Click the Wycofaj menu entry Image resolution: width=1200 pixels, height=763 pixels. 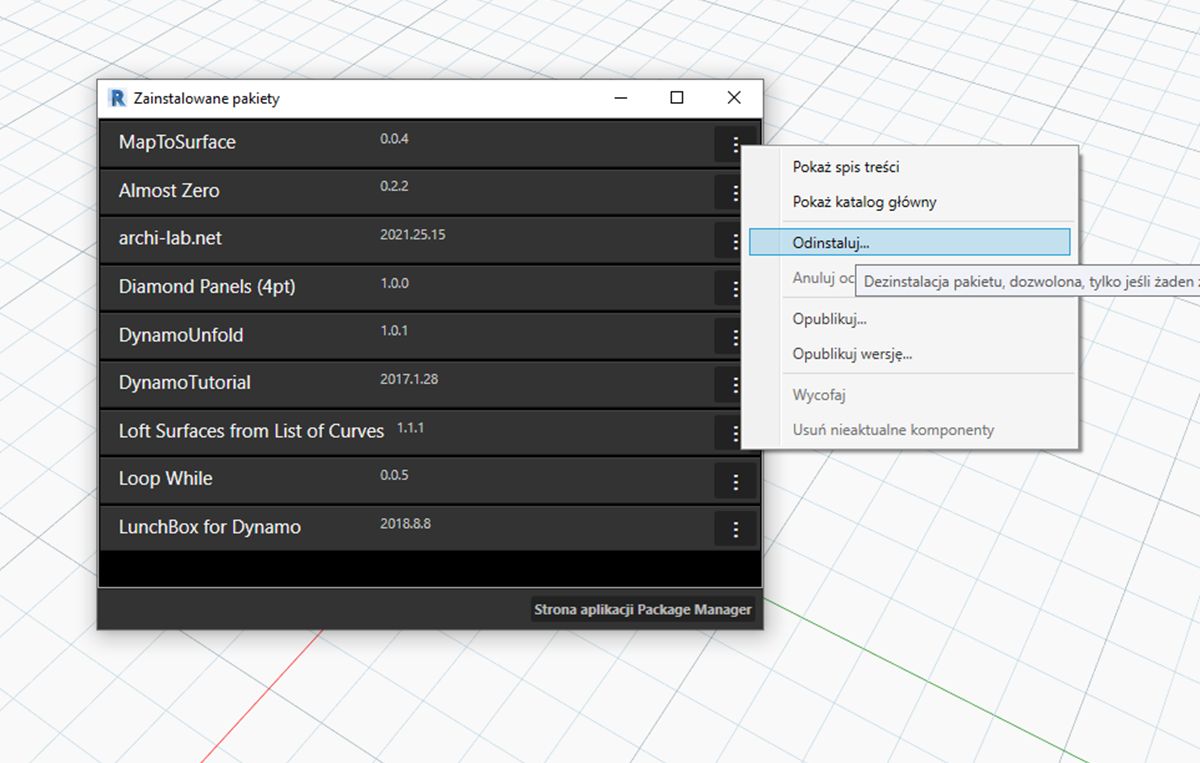[x=819, y=395]
